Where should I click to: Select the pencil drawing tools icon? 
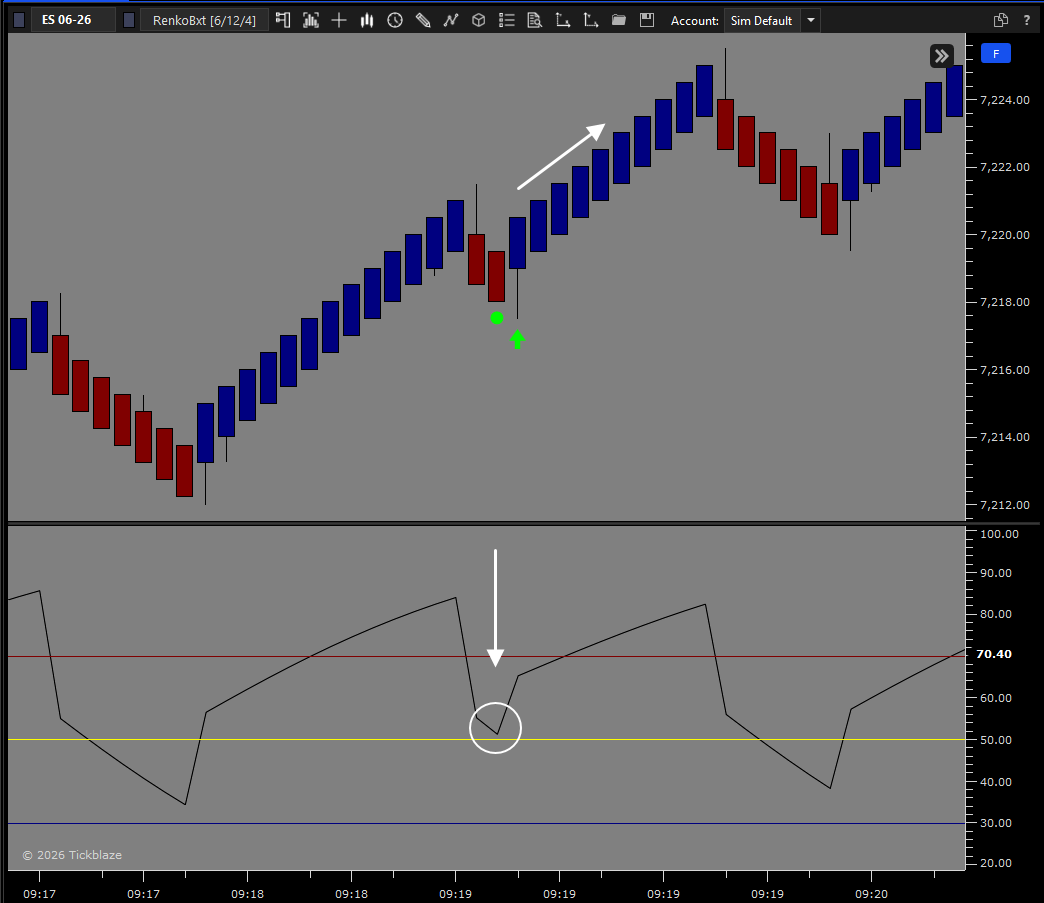click(x=423, y=21)
